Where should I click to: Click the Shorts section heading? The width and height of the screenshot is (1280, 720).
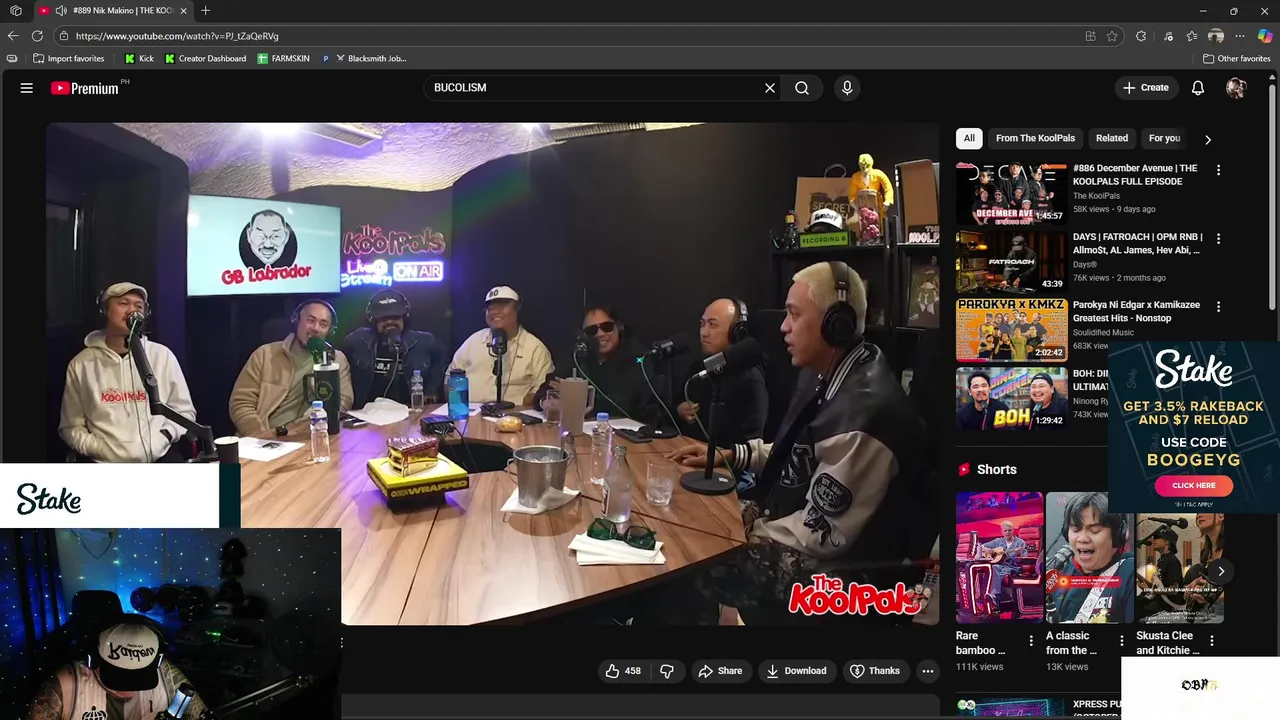tap(996, 469)
